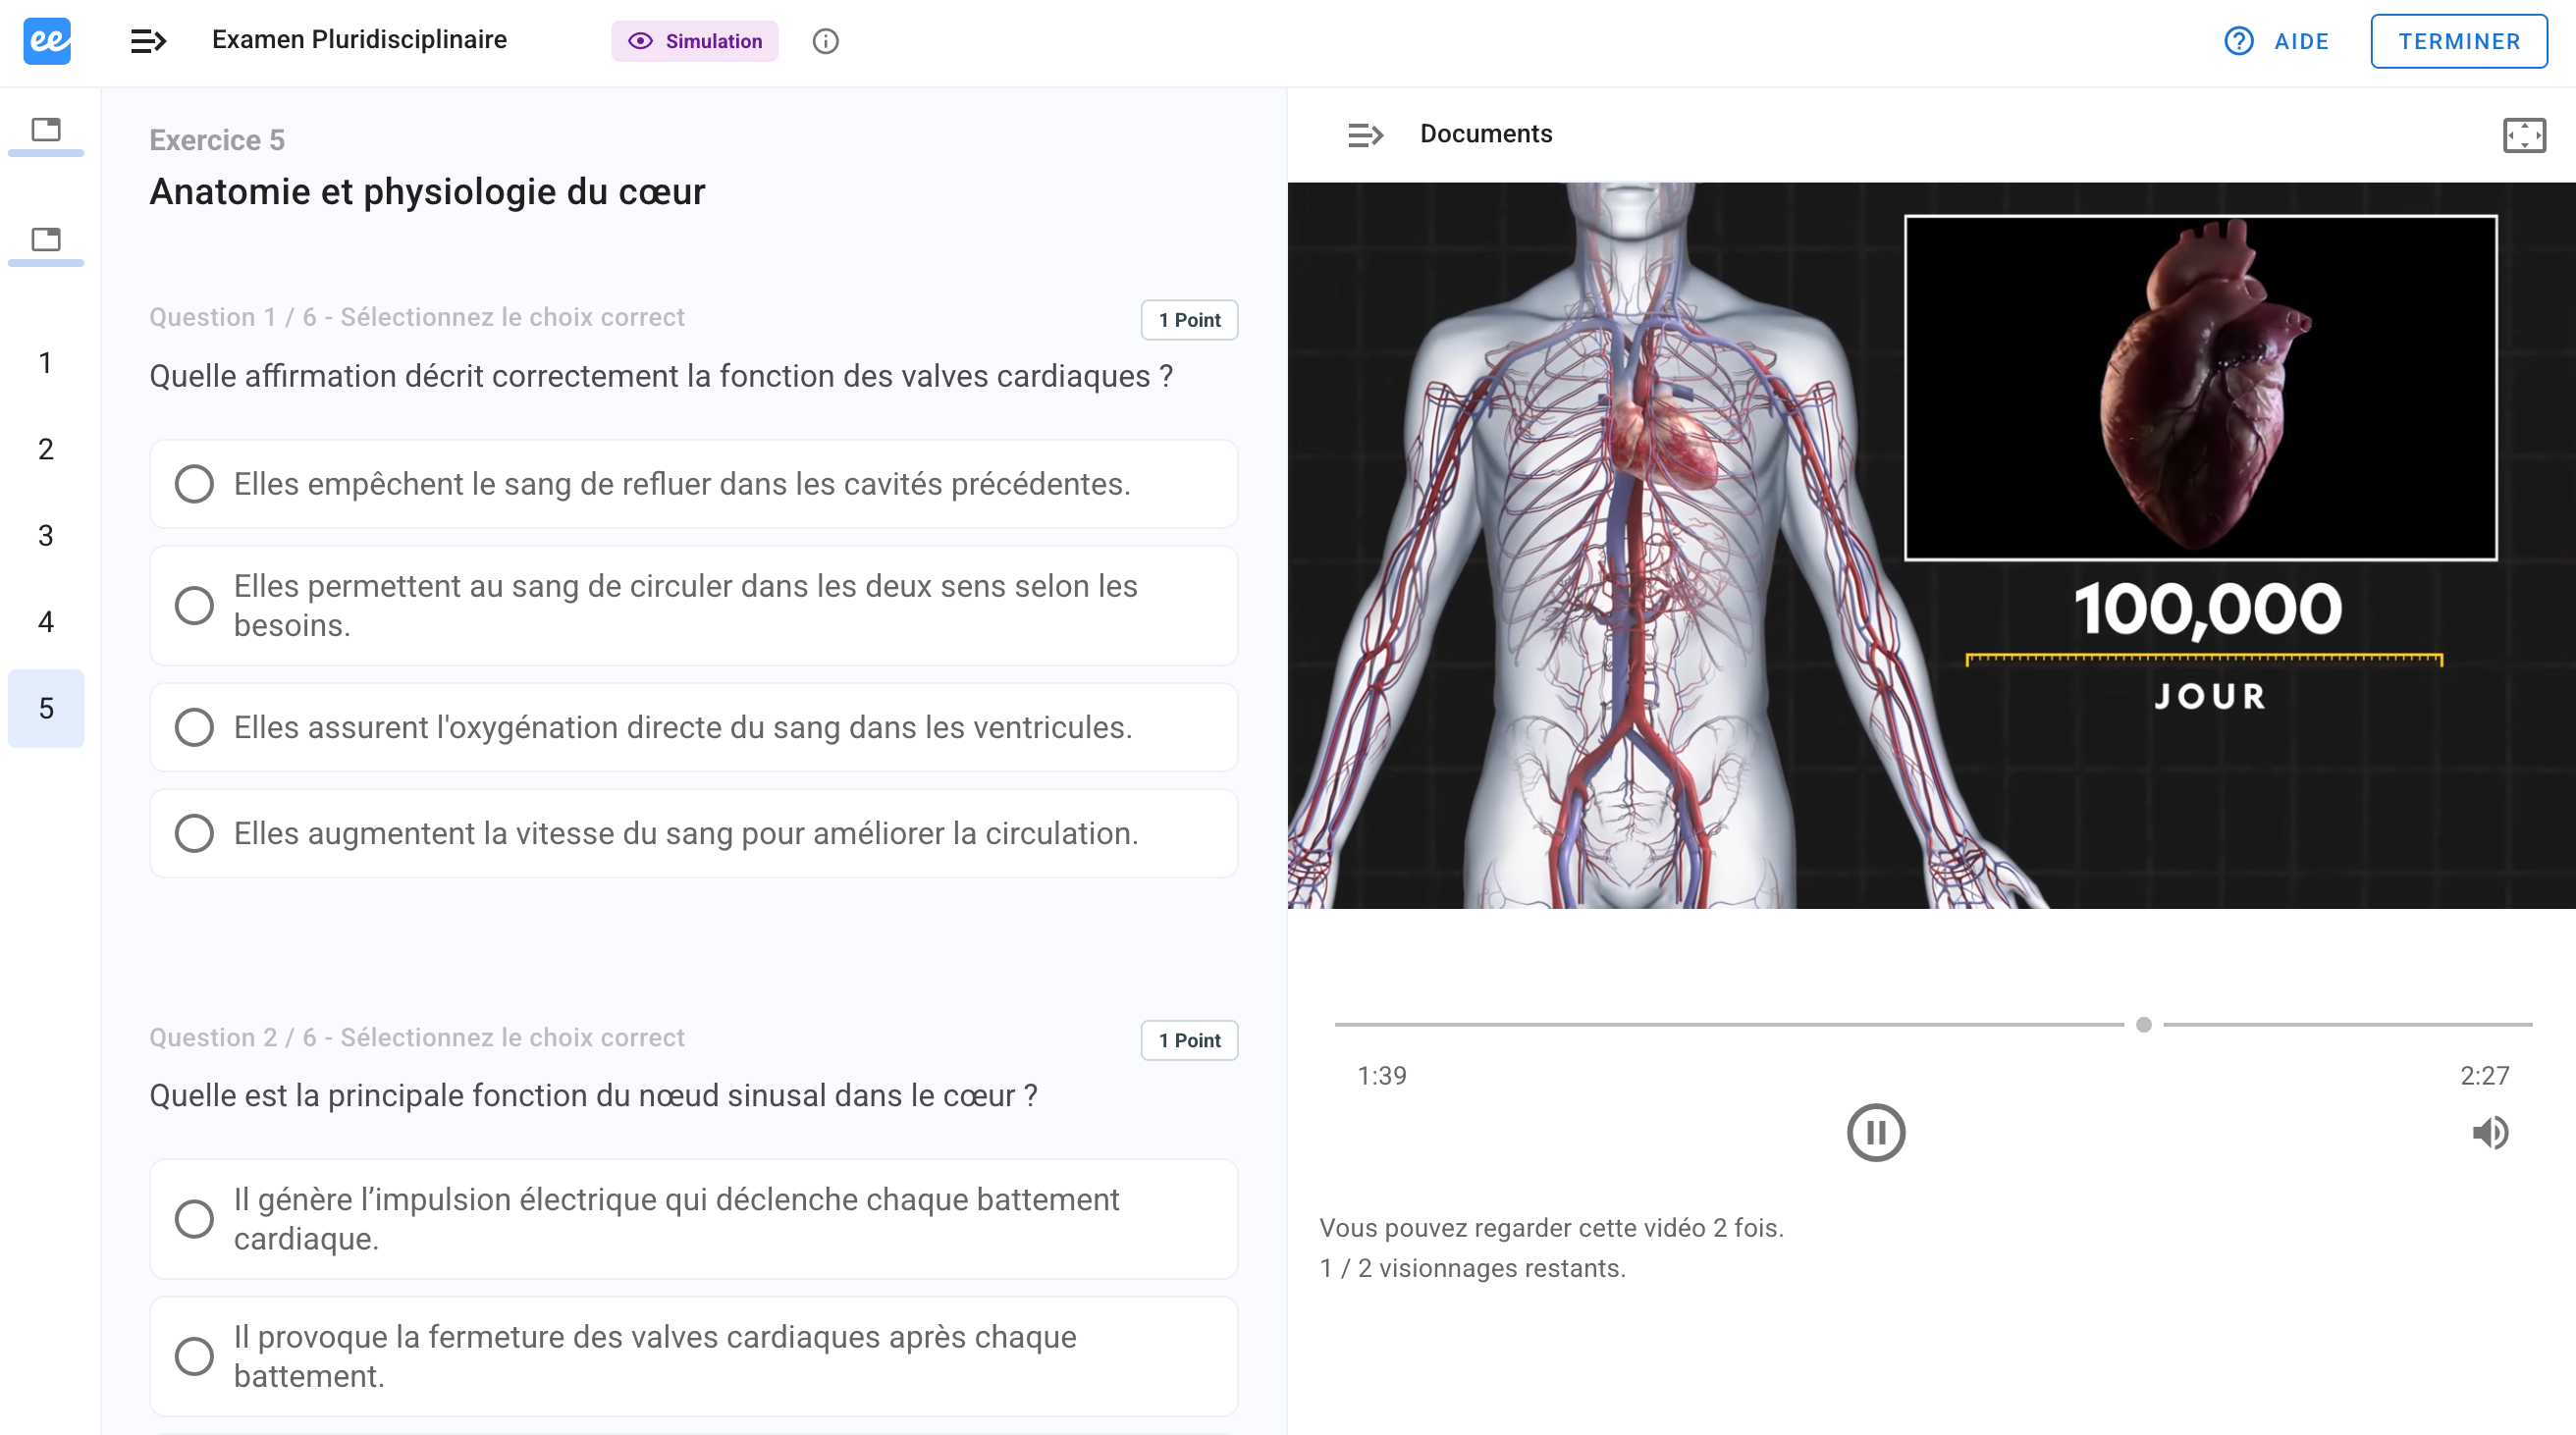The image size is (2576, 1435).
Task: Click the '1:39' elapsed time label
Action: pyautogui.click(x=1381, y=1076)
